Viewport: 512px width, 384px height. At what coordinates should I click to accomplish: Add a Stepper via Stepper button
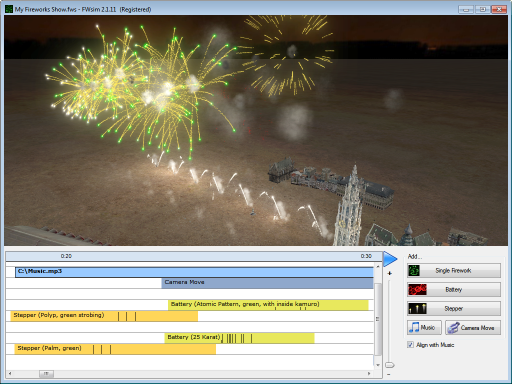(454, 309)
